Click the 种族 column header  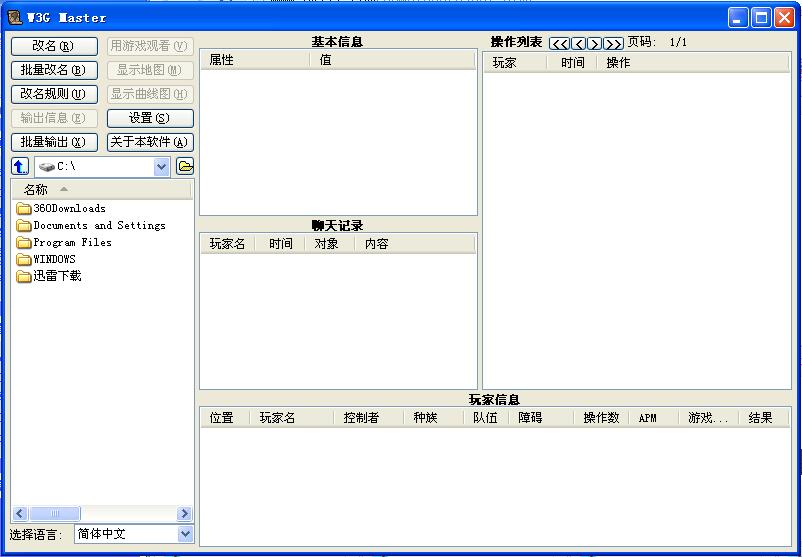[433, 418]
